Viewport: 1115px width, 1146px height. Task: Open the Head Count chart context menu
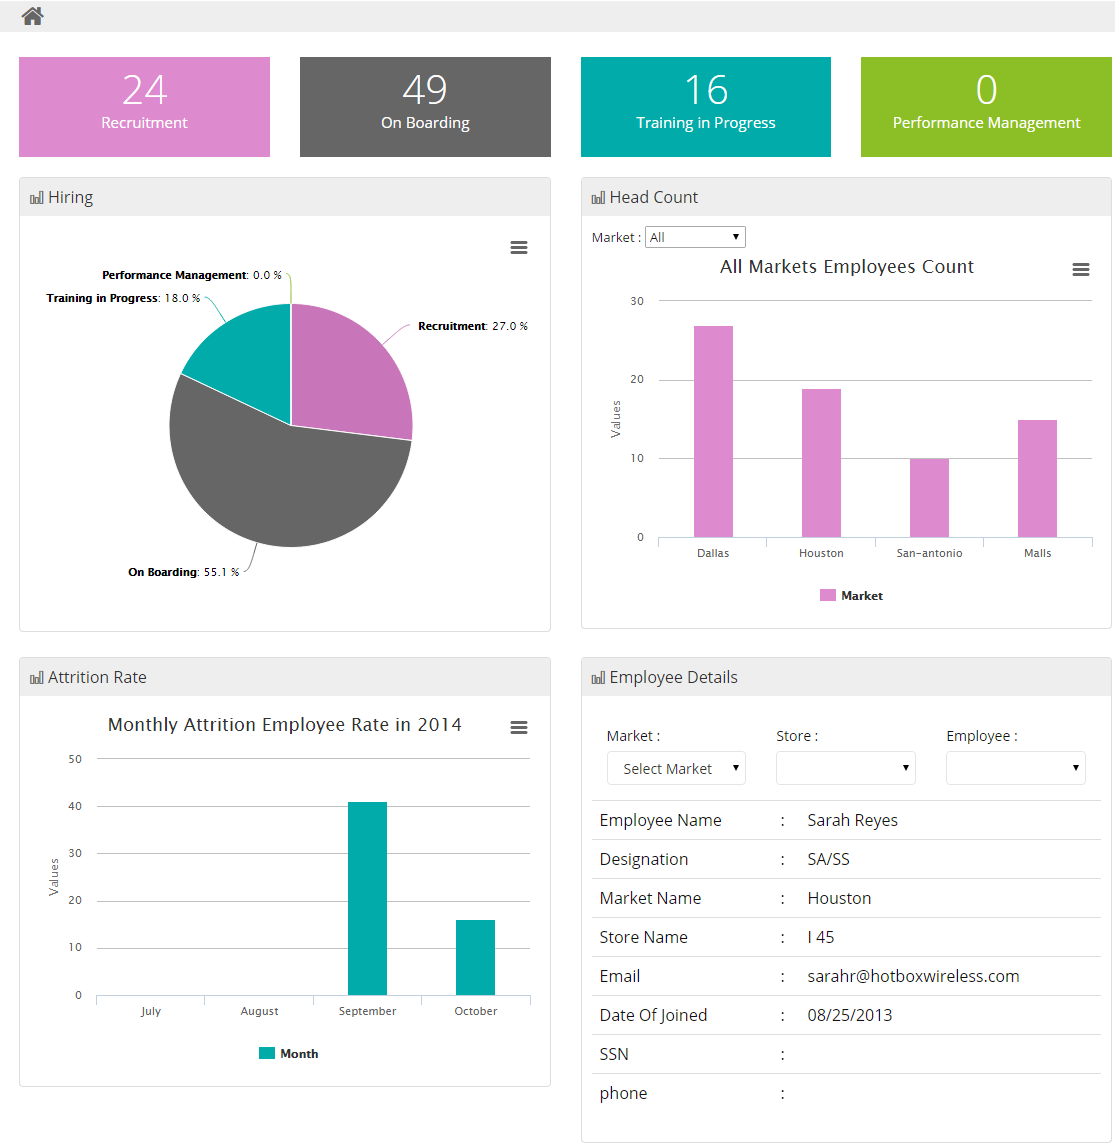(1080, 270)
